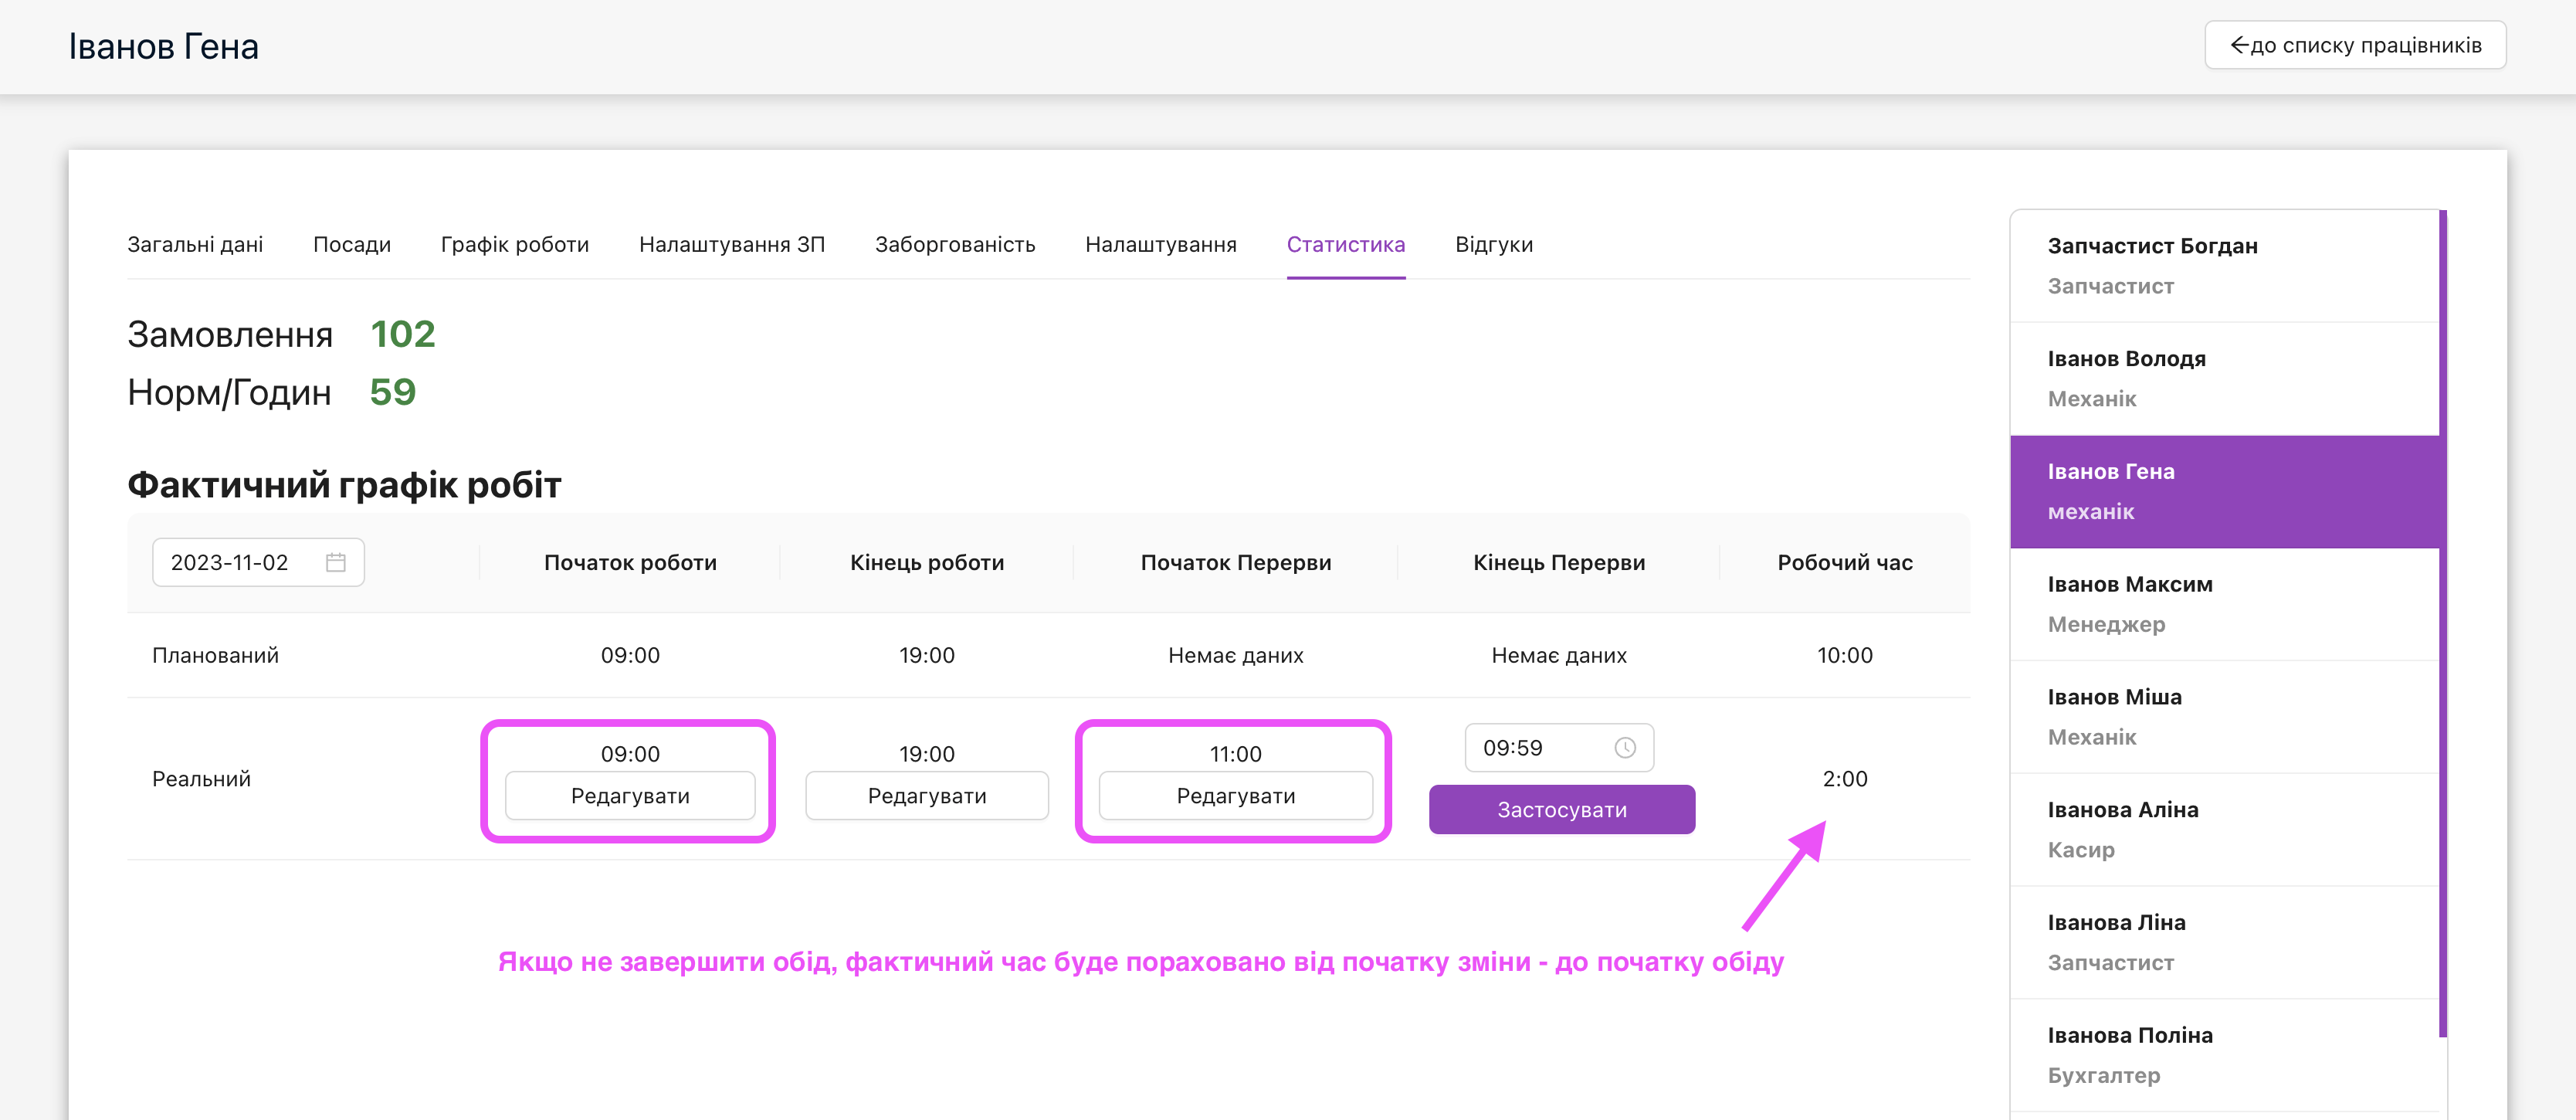Viewport: 2576px width, 1120px height.
Task: Open the Статистика tab
Action: (1345, 245)
